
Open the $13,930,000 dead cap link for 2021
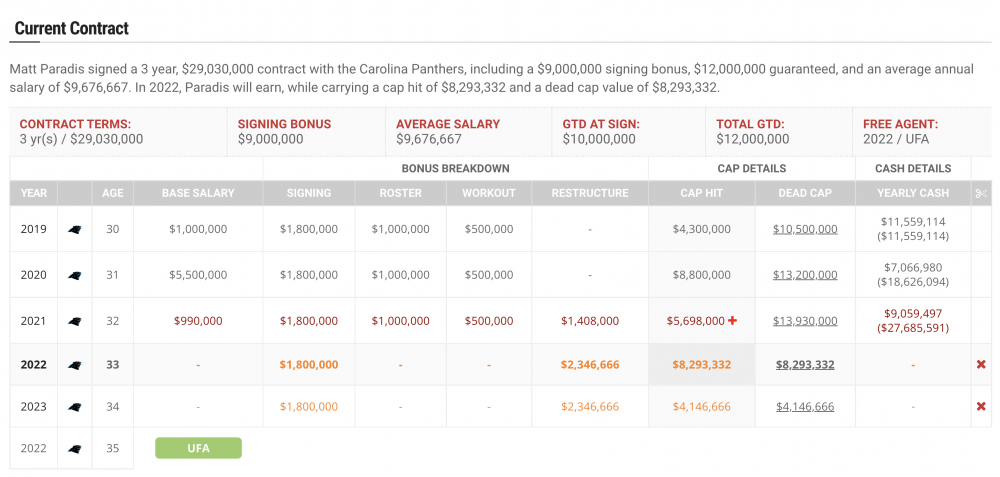(805, 321)
